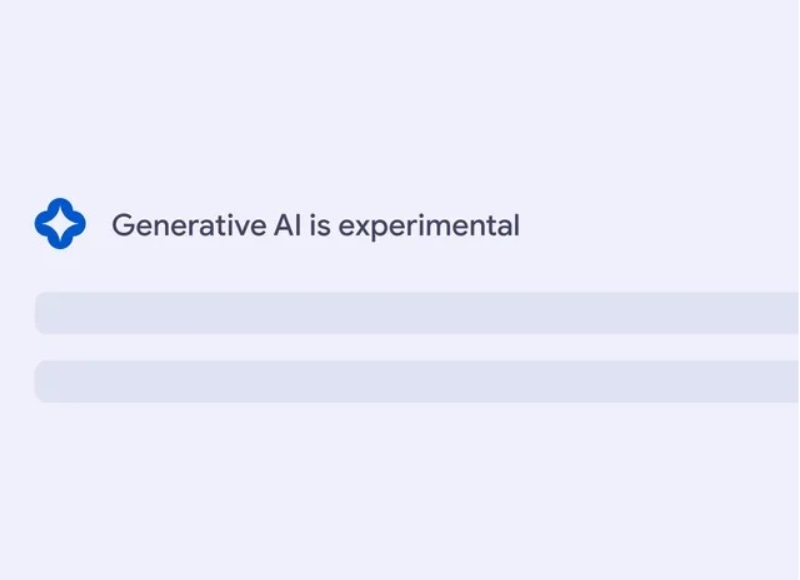Click the second loading placeholder bar

[x=417, y=382]
